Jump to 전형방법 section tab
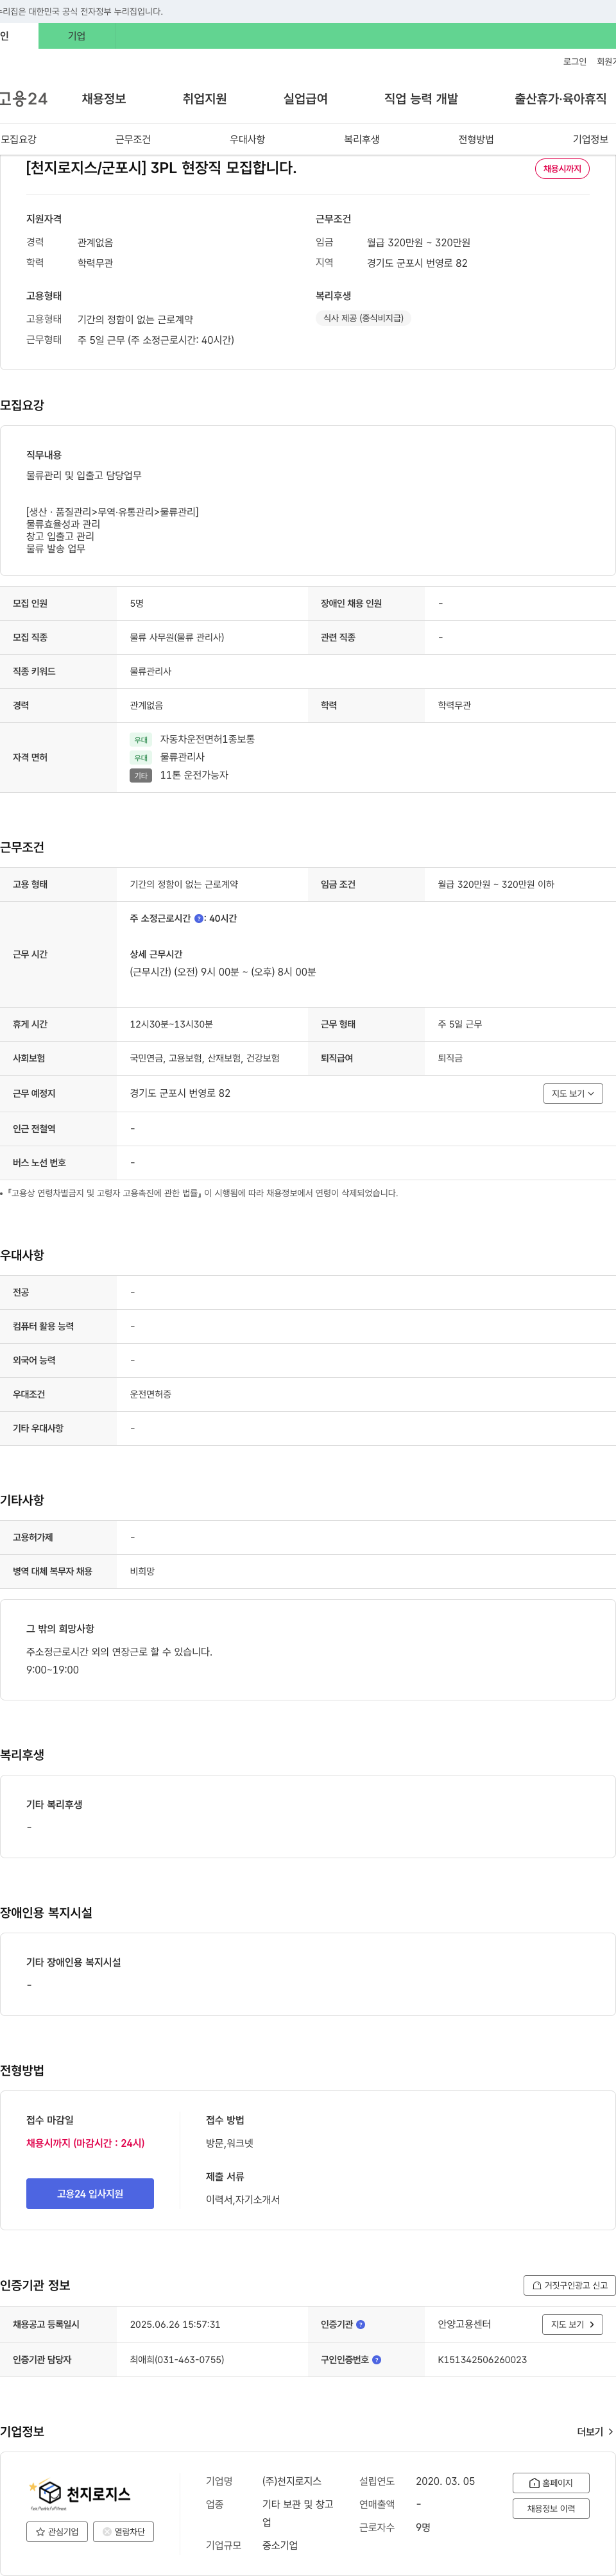The height and width of the screenshot is (2576, 616). click(x=476, y=139)
